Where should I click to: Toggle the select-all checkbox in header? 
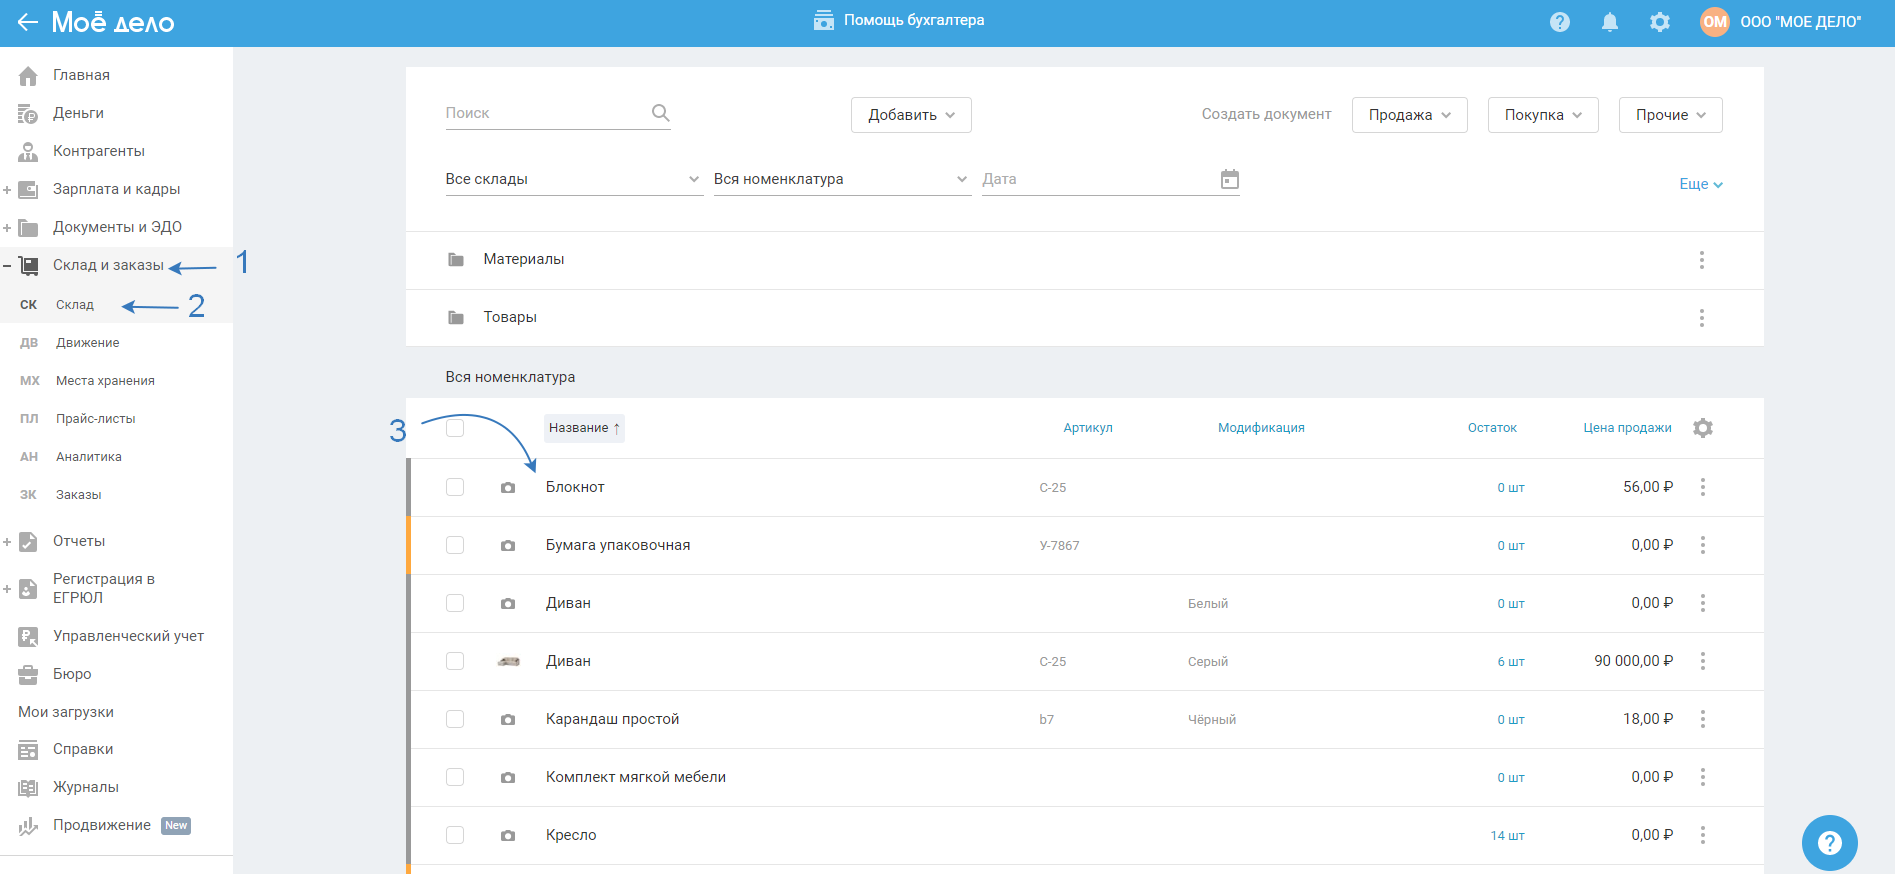click(x=455, y=428)
